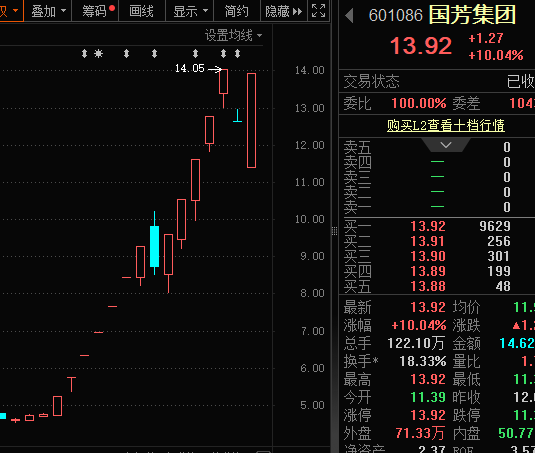Click the 卖一 sell row label
Image resolution: width=535 pixels, height=453 pixels.
point(357,207)
